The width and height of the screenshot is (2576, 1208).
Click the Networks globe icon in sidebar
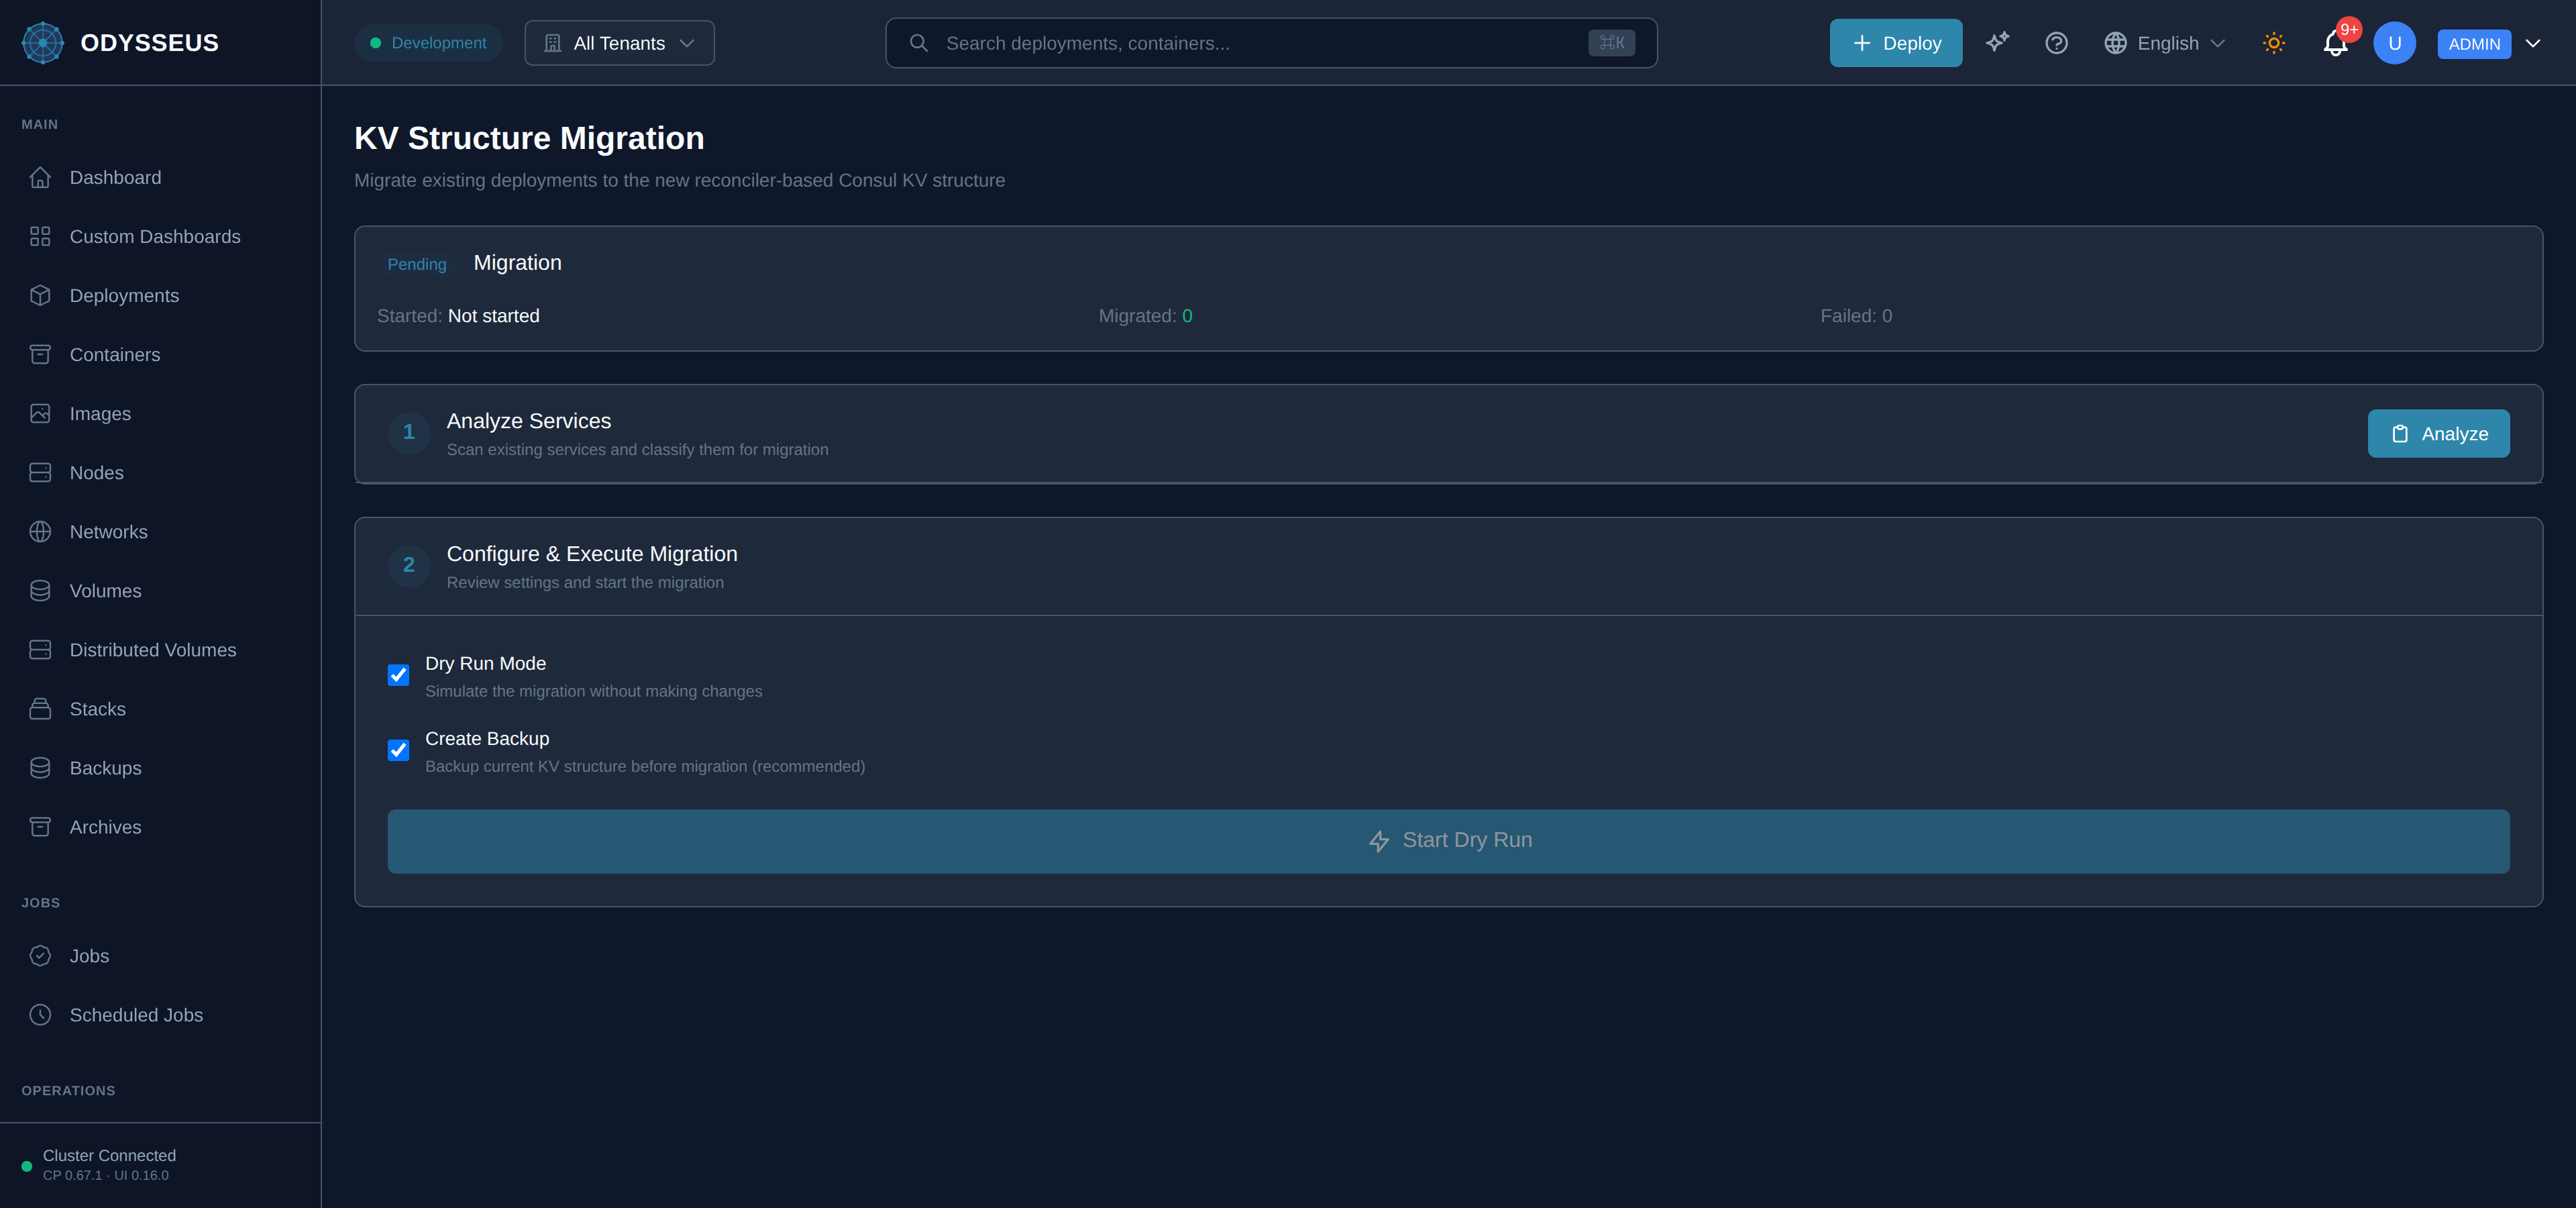pyautogui.click(x=40, y=532)
